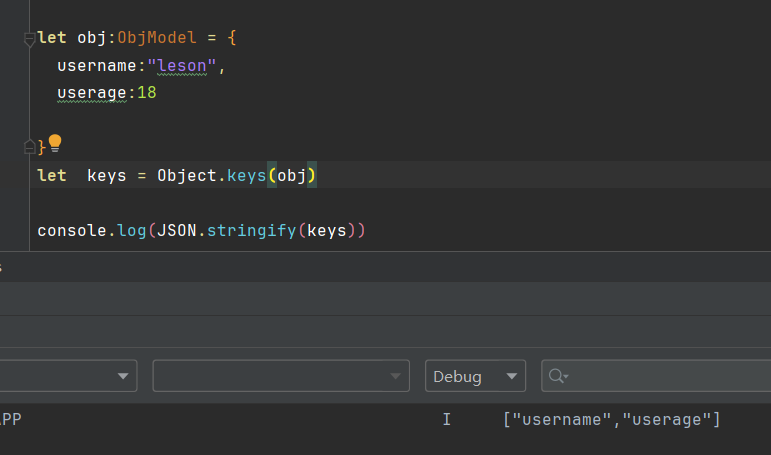Collapse the obj declaration fold marker
The height and width of the screenshot is (455, 771).
click(x=29, y=39)
